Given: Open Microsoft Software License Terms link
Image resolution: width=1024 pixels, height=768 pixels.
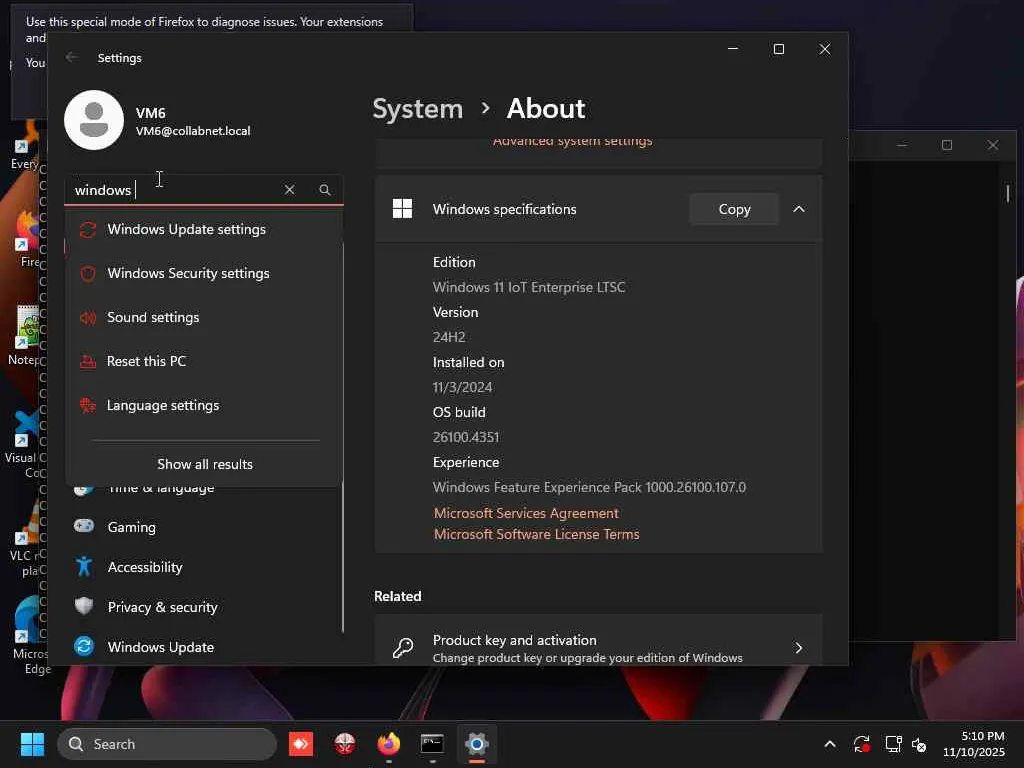Looking at the screenshot, I should 537,534.
